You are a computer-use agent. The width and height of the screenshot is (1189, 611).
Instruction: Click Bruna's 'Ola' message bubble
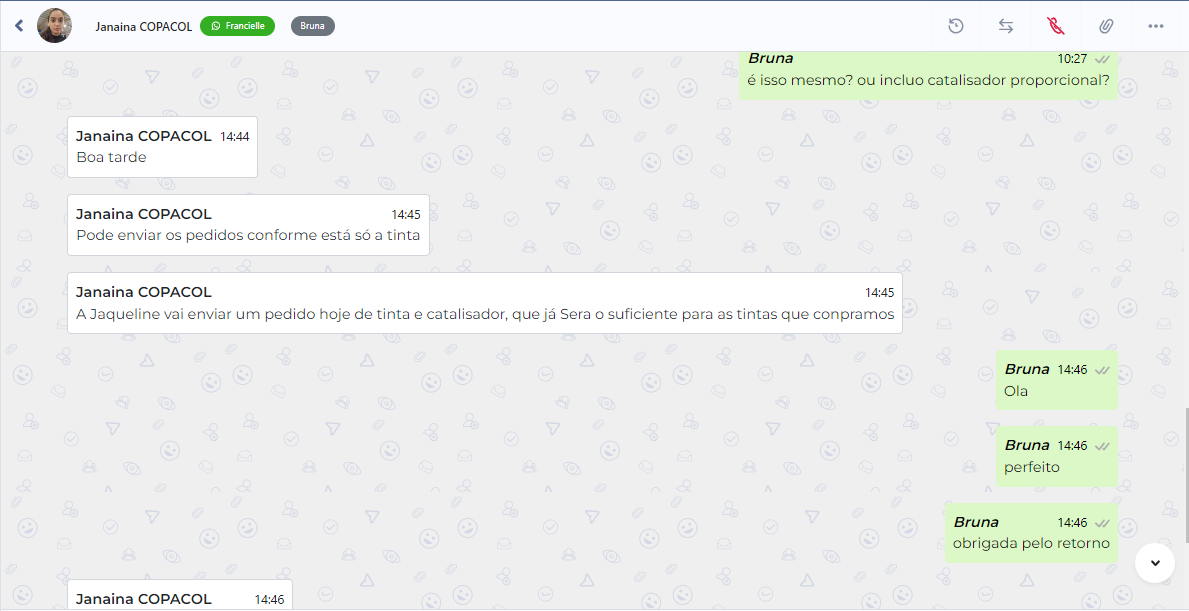coord(1056,381)
